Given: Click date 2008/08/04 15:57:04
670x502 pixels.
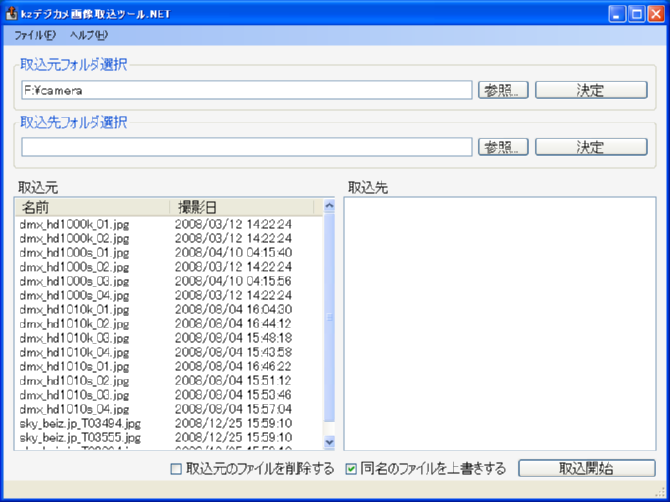Looking at the screenshot, I should [x=233, y=409].
